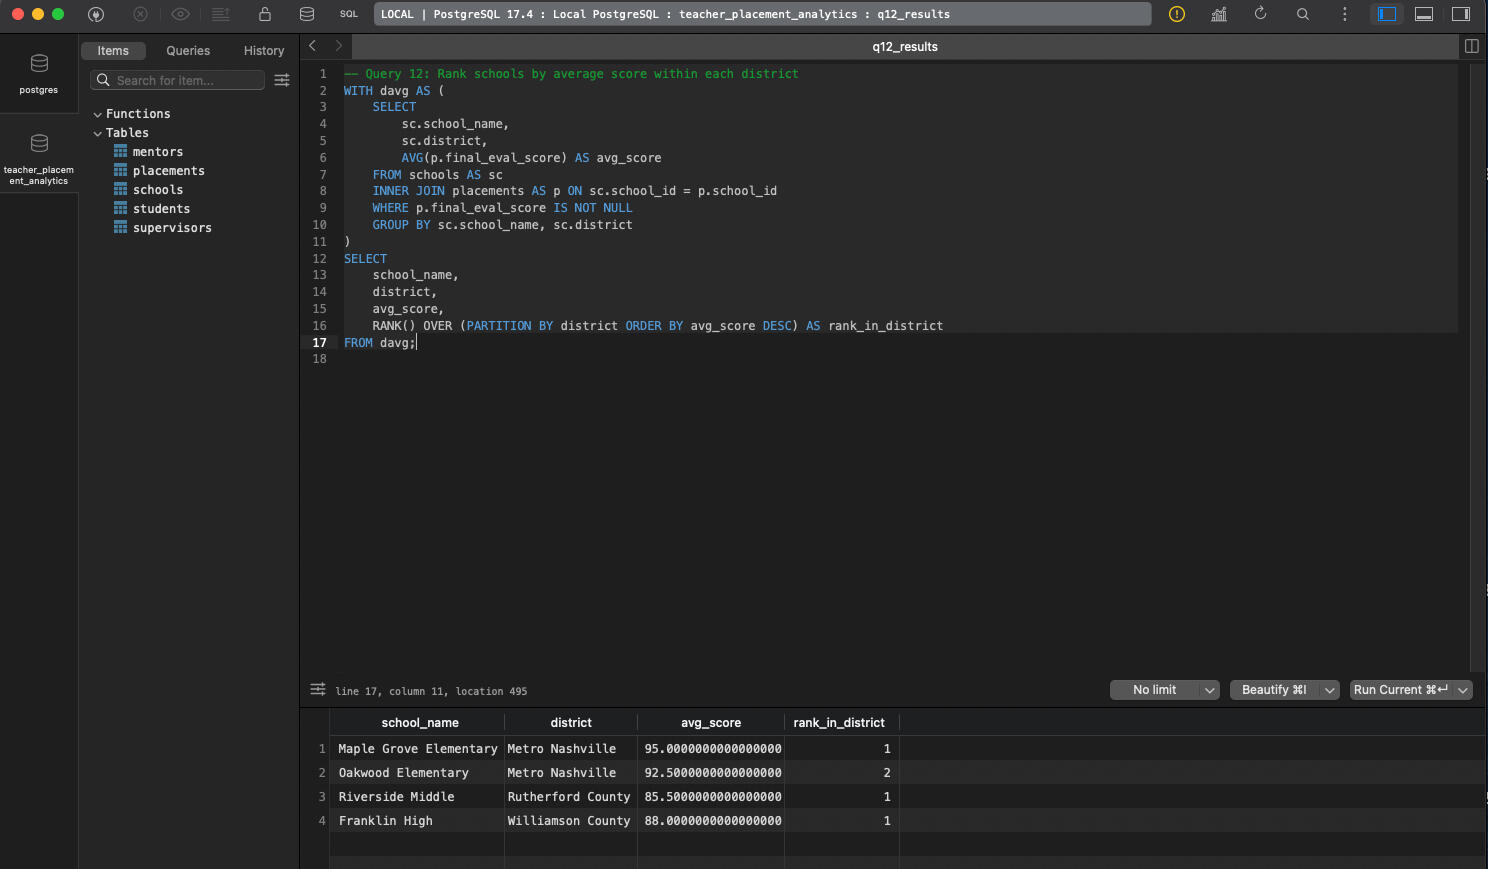Click the lock icon in toolbar

click(x=265, y=14)
